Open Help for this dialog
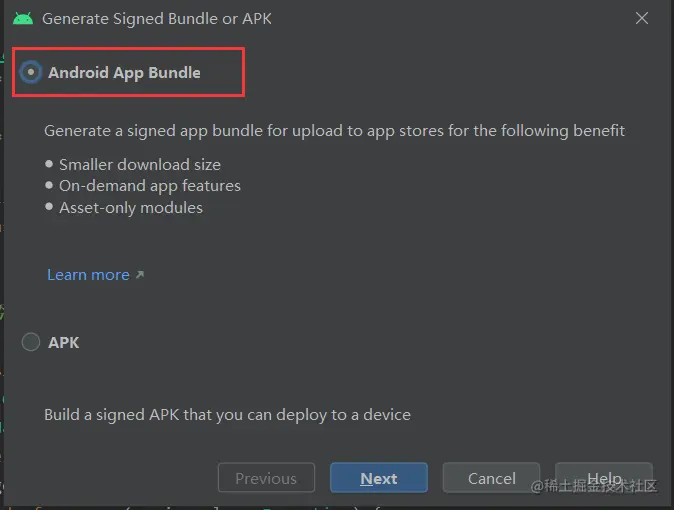This screenshot has height=510, width=674. [x=604, y=478]
